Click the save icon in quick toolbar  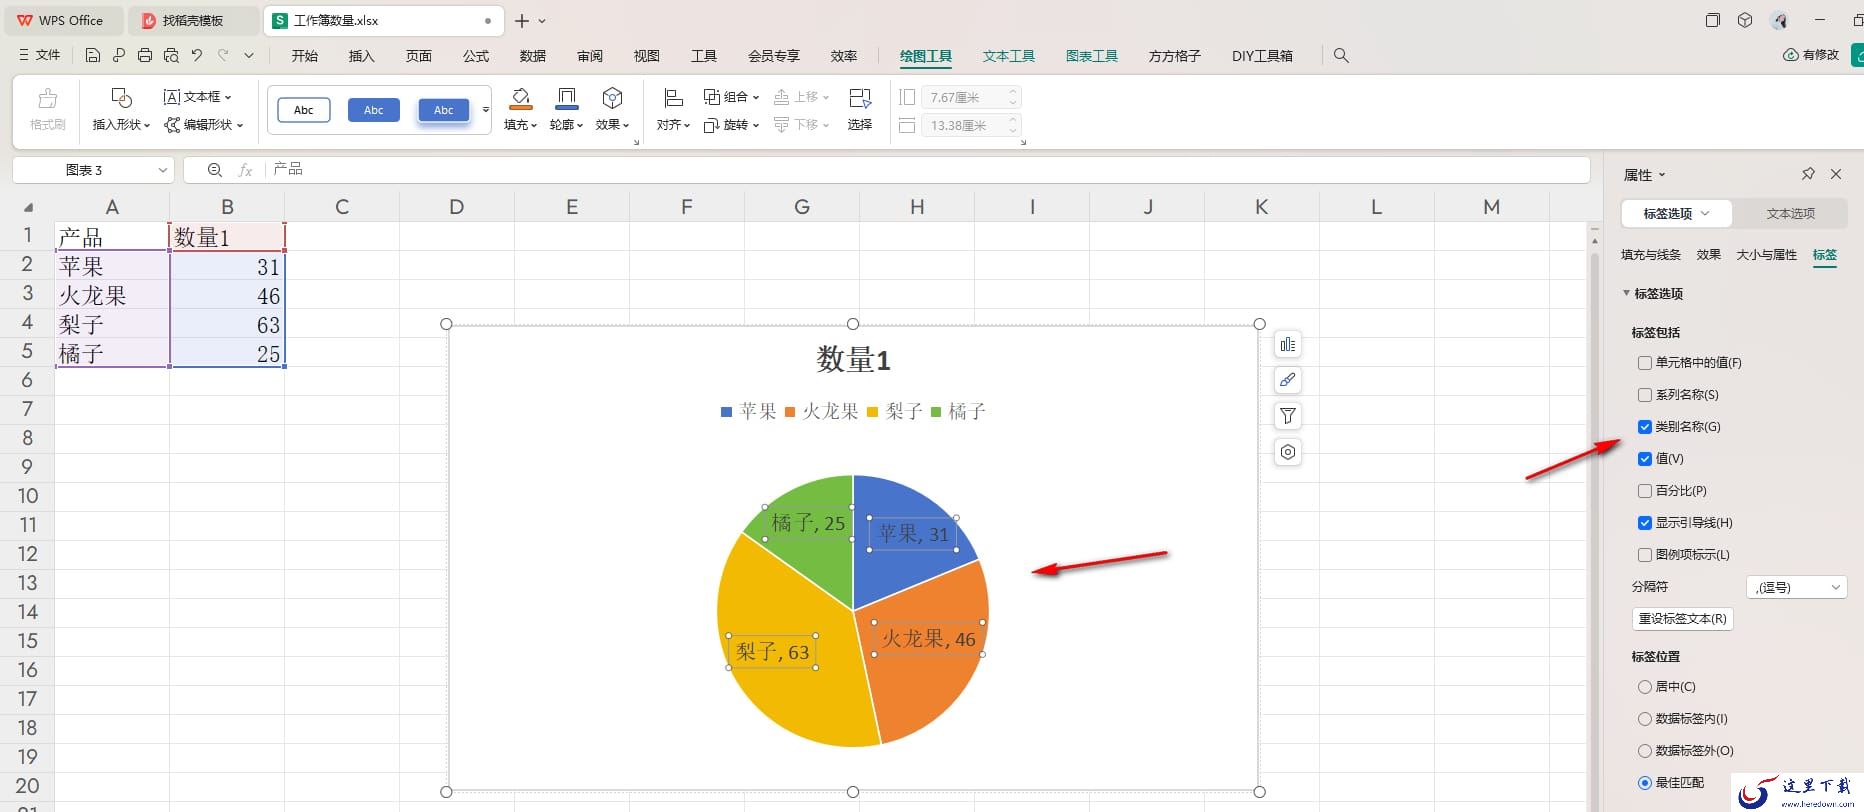(92, 55)
